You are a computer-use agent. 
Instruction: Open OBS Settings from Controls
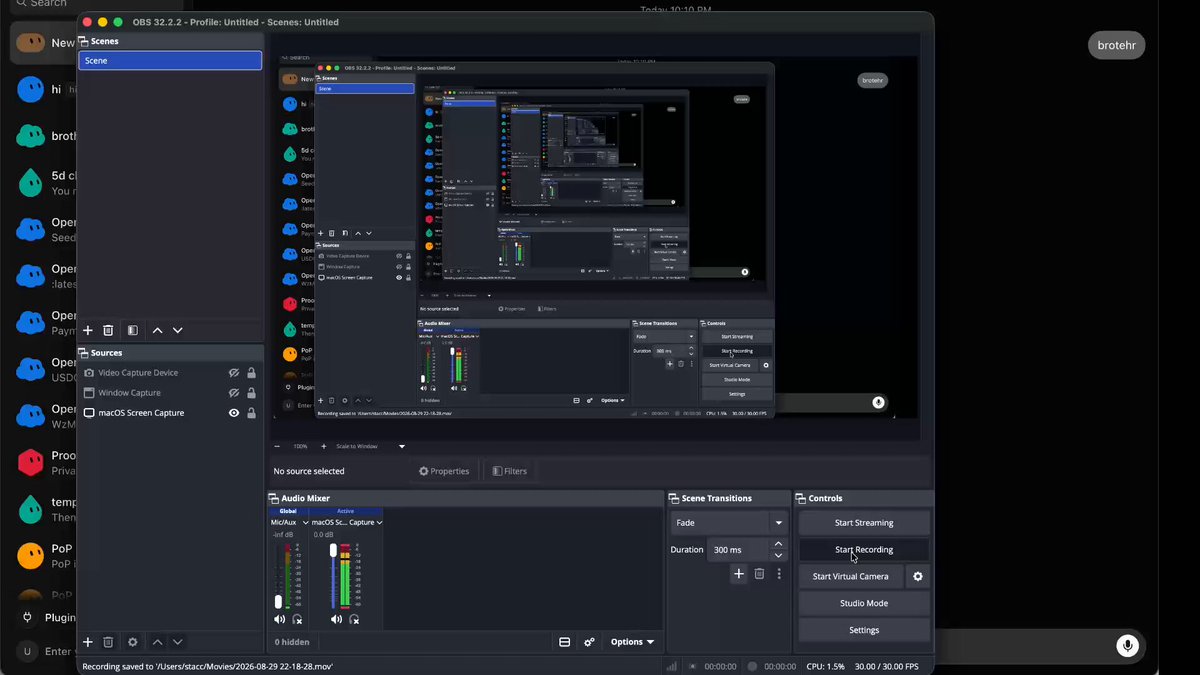point(864,630)
